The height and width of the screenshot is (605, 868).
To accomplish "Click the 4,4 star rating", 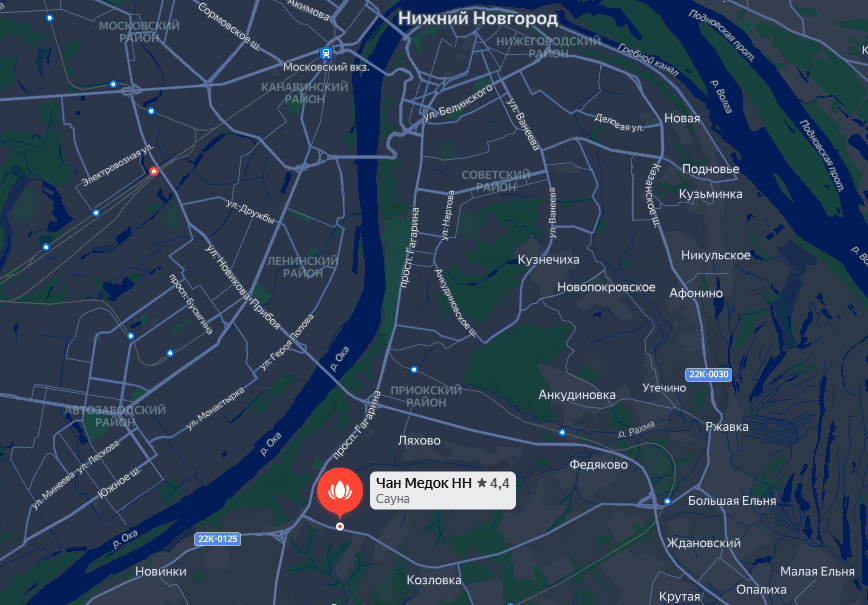I will [493, 483].
